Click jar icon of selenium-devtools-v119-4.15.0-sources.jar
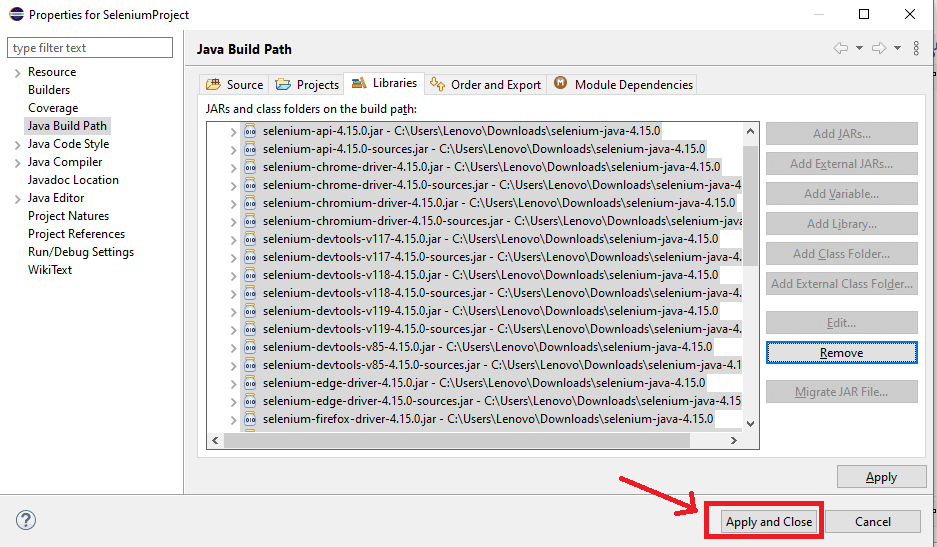This screenshot has width=937, height=547. pyautogui.click(x=250, y=329)
